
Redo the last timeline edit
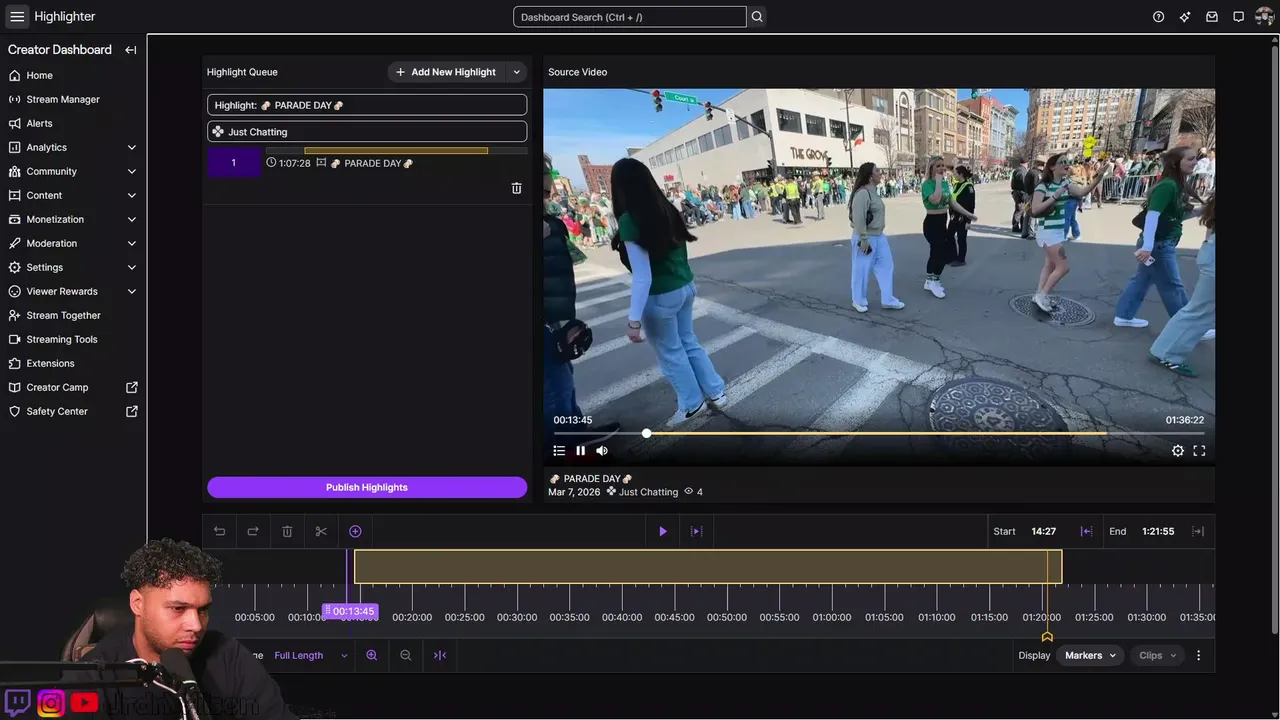(253, 531)
